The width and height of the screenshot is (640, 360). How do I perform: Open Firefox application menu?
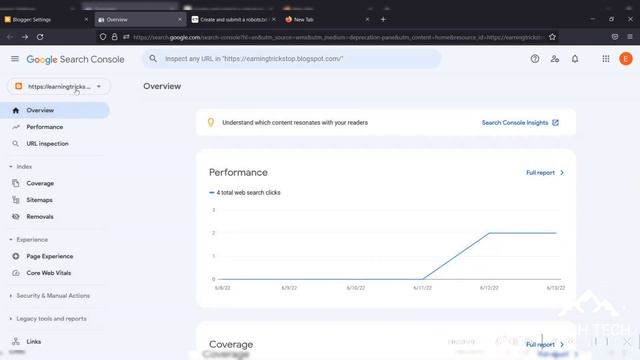point(630,37)
